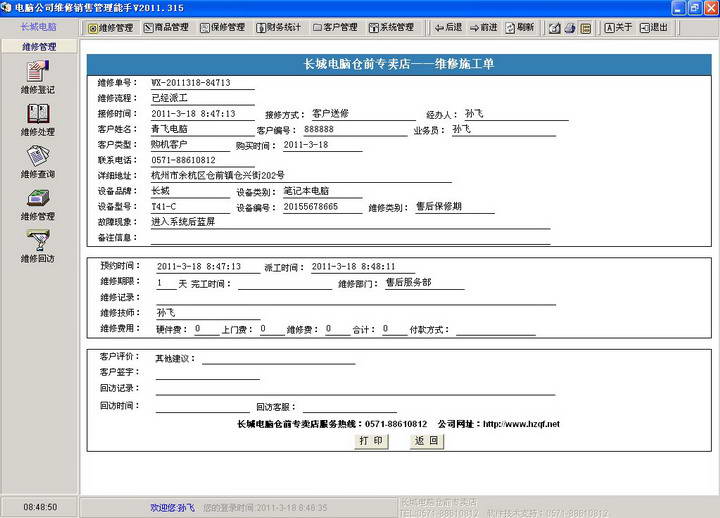720x518 pixels.
Task: Click the edit note icon after 刷新
Action: [x=555, y=28]
